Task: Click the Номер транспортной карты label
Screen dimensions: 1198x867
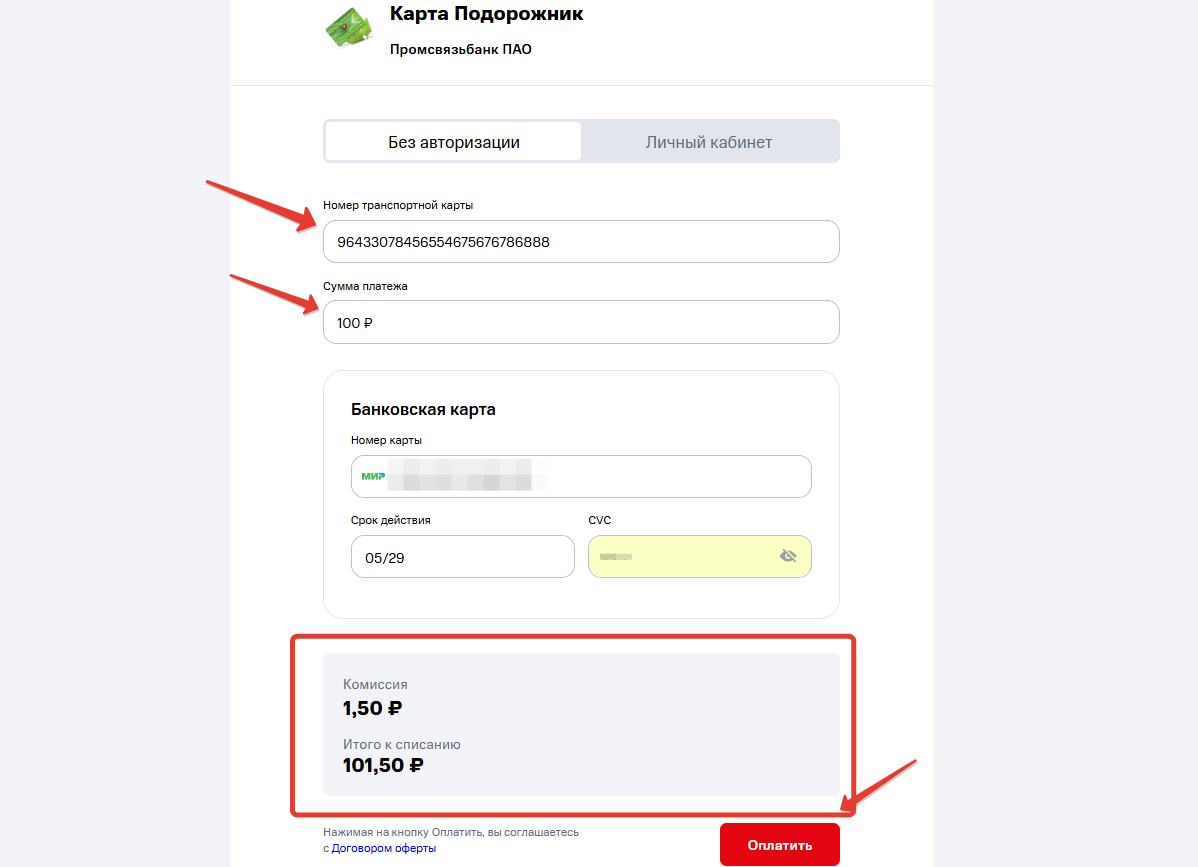Action: pyautogui.click(x=398, y=205)
